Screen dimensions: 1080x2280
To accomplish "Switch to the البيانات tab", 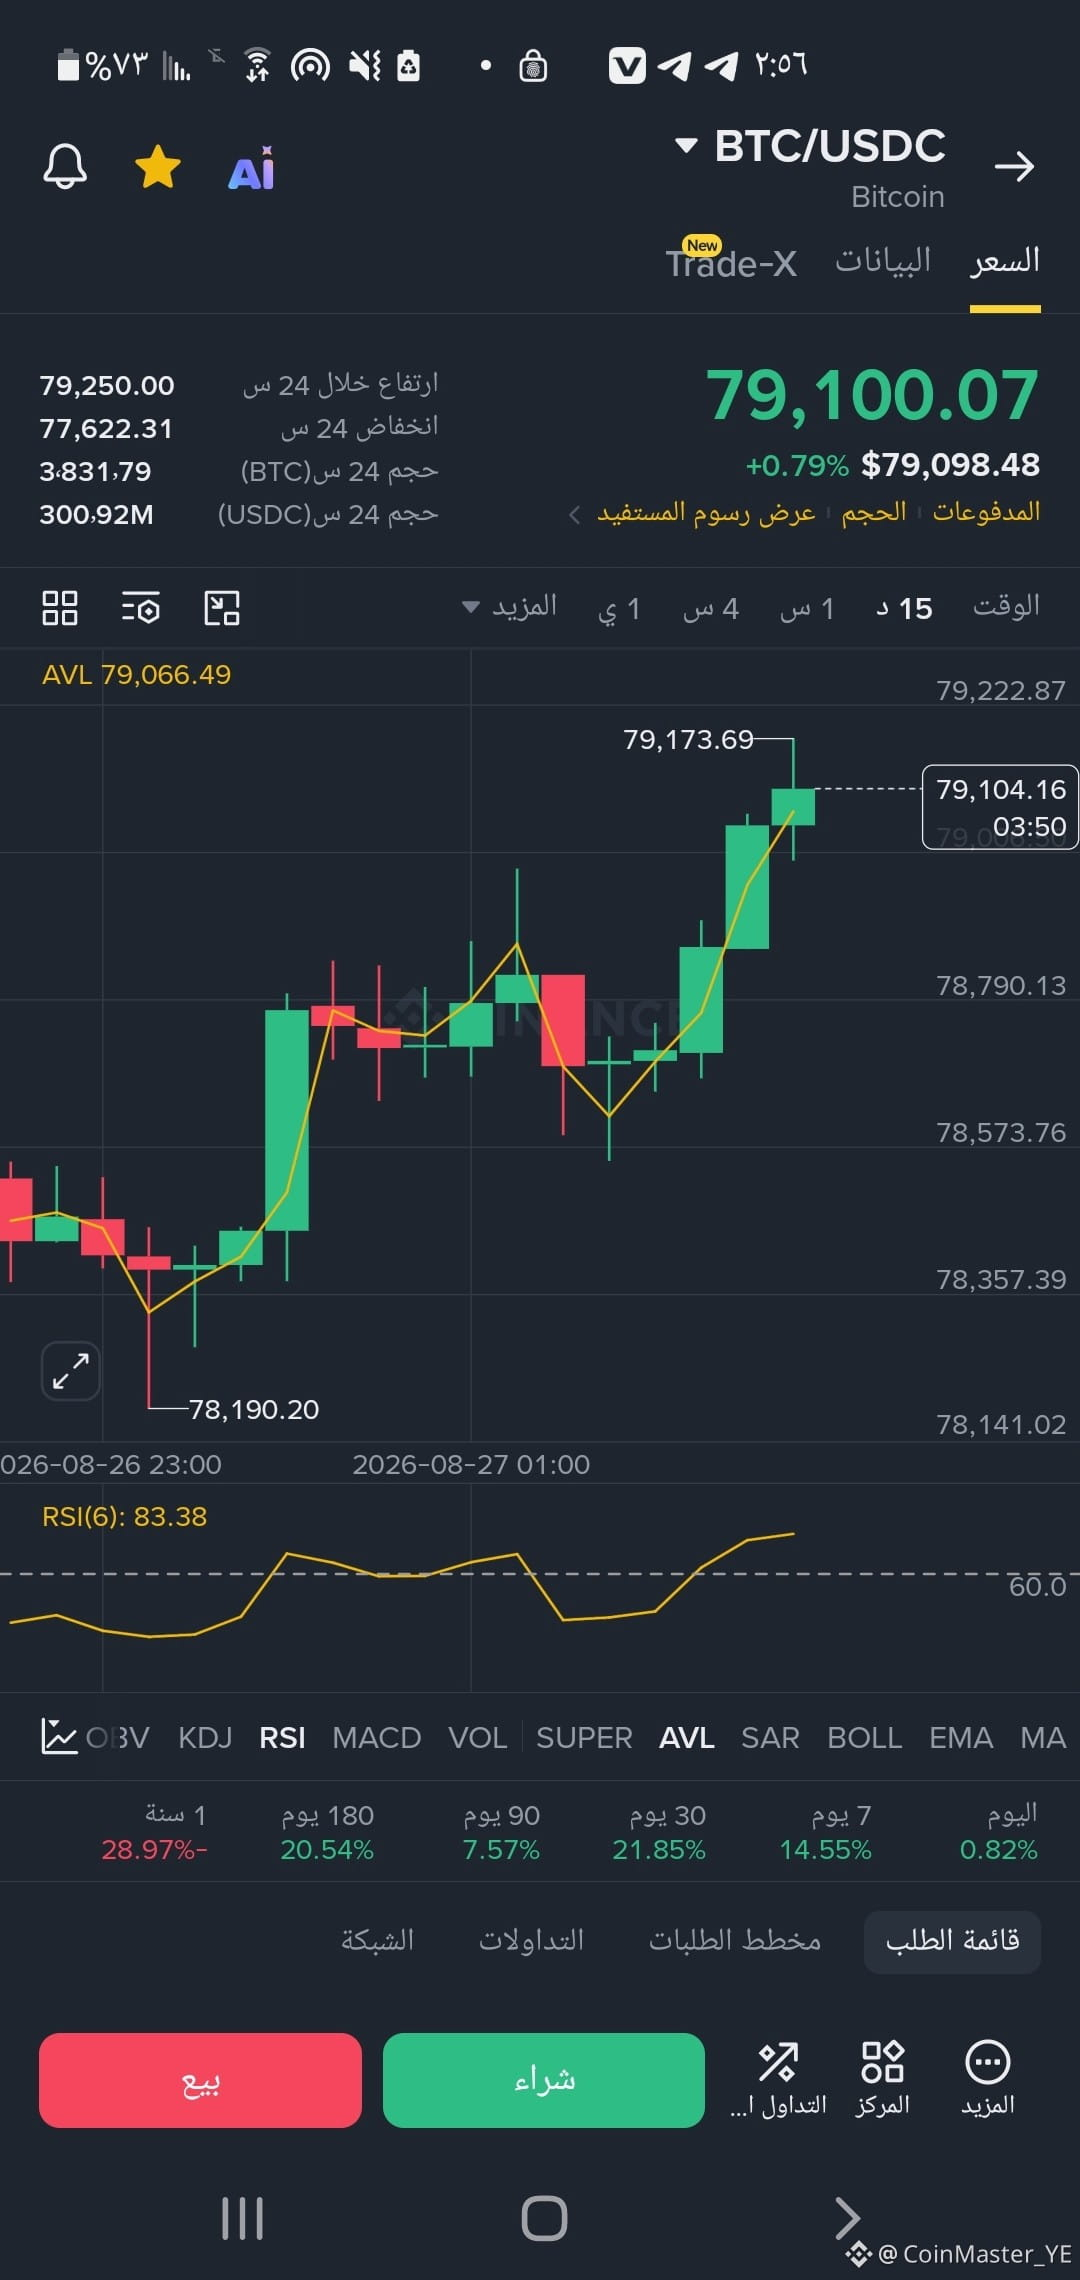I will click(x=883, y=262).
